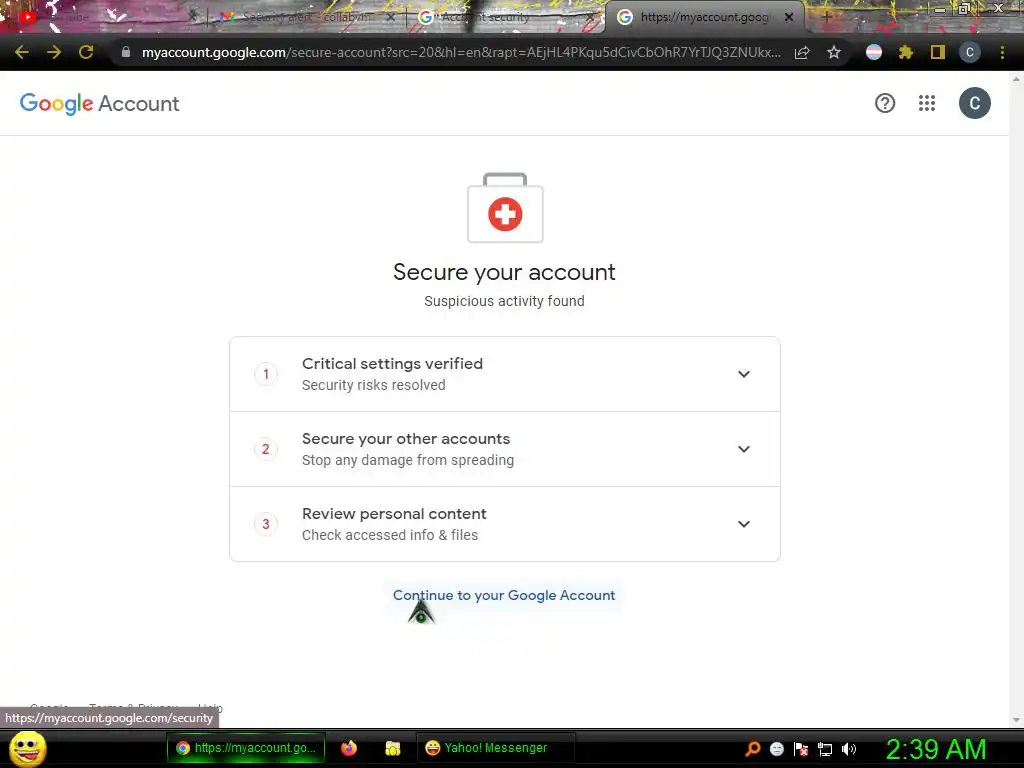The height and width of the screenshot is (768, 1024).
Task: Click the padlock site info icon
Action: point(126,52)
